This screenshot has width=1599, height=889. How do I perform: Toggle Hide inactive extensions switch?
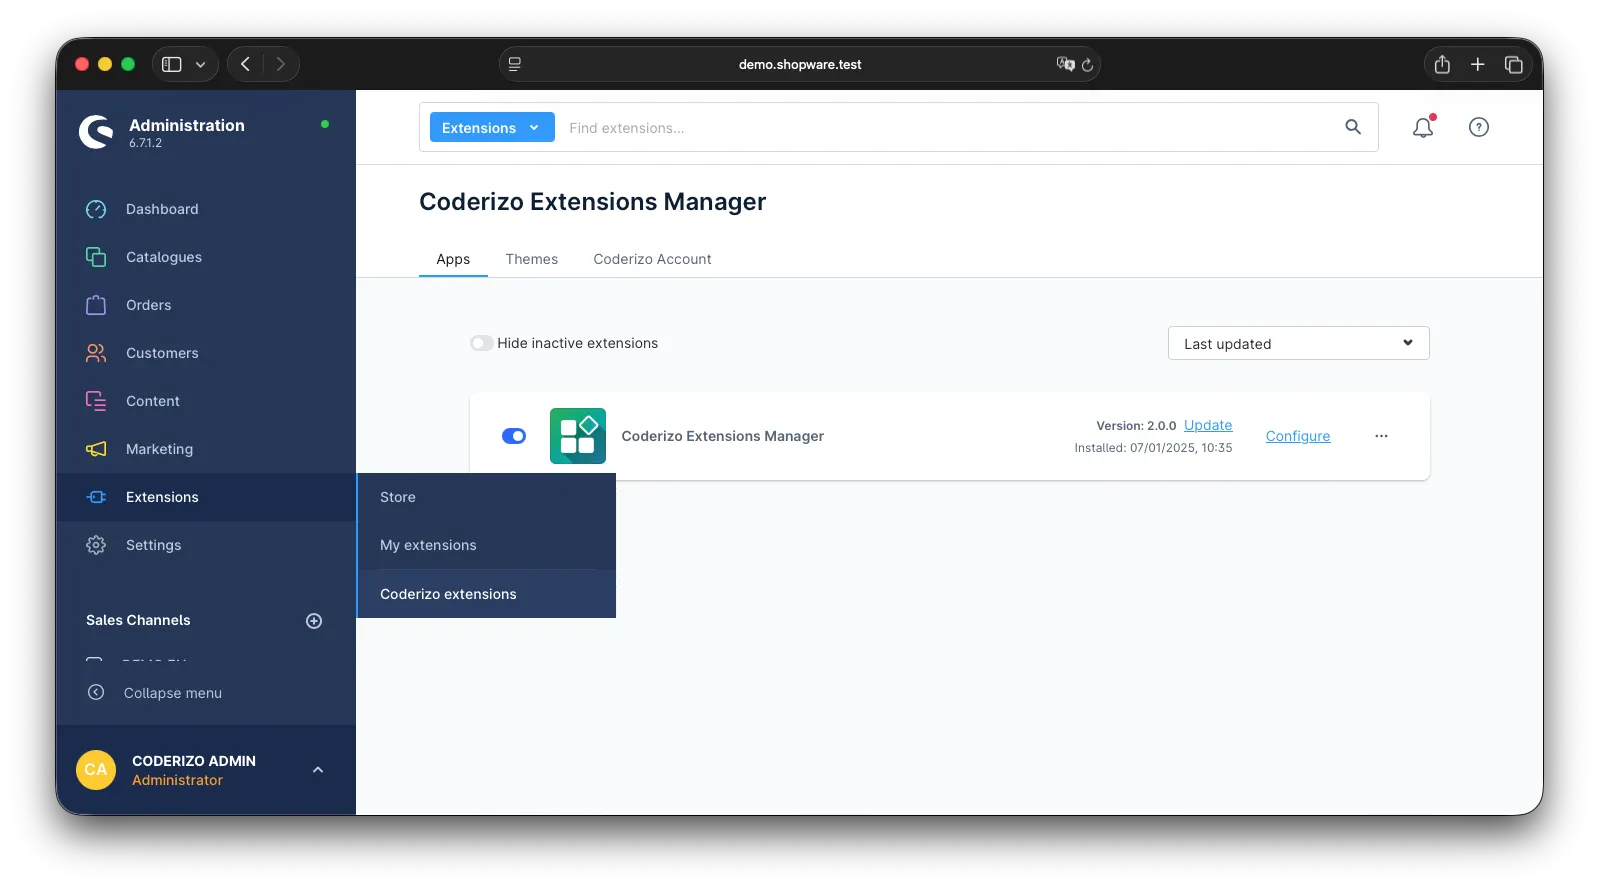(x=482, y=343)
